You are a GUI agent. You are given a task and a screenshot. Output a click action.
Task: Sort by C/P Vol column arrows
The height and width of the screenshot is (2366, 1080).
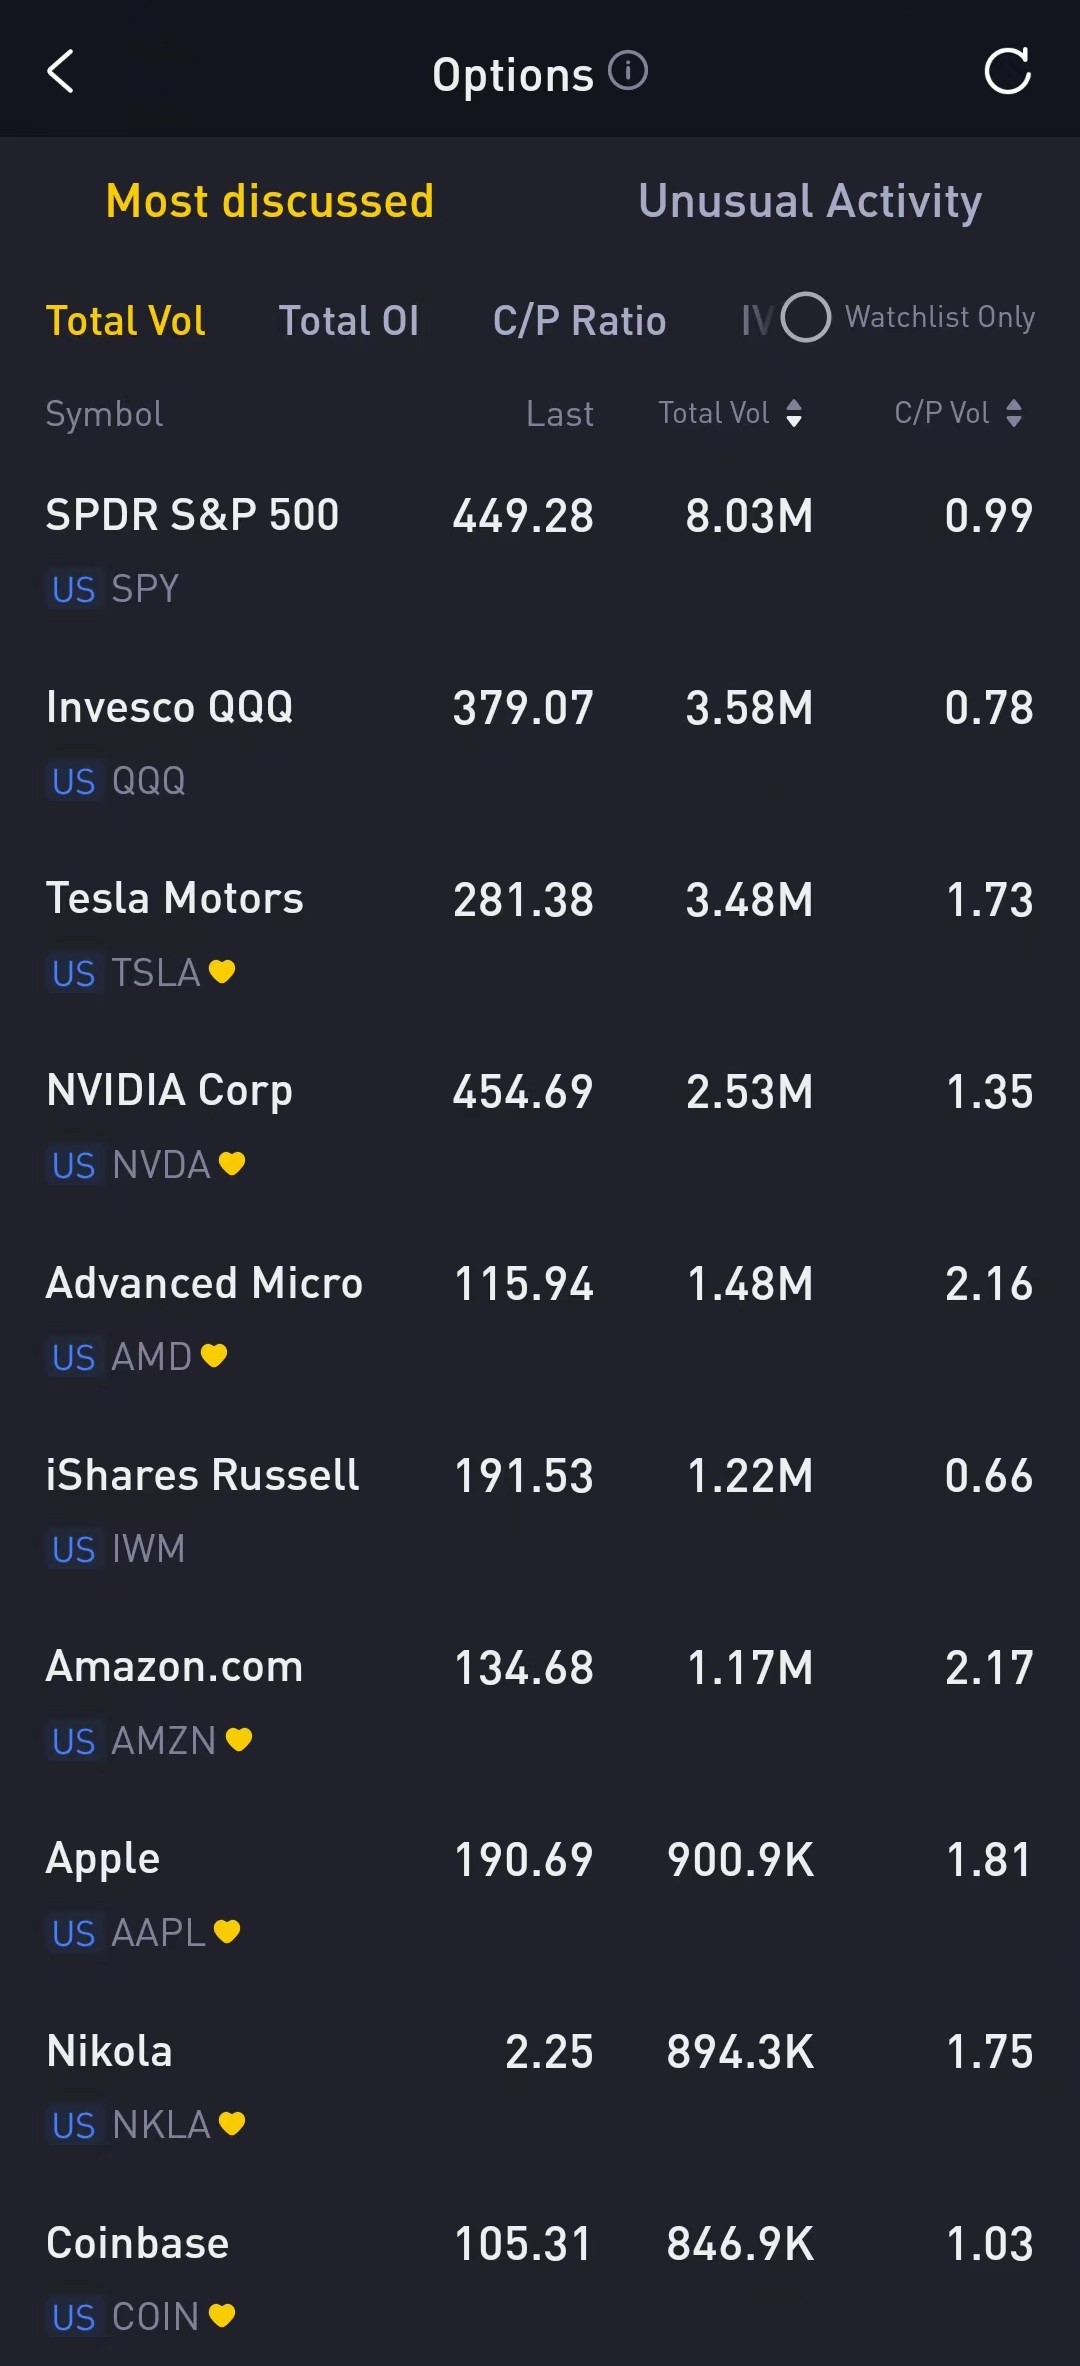1014,413
